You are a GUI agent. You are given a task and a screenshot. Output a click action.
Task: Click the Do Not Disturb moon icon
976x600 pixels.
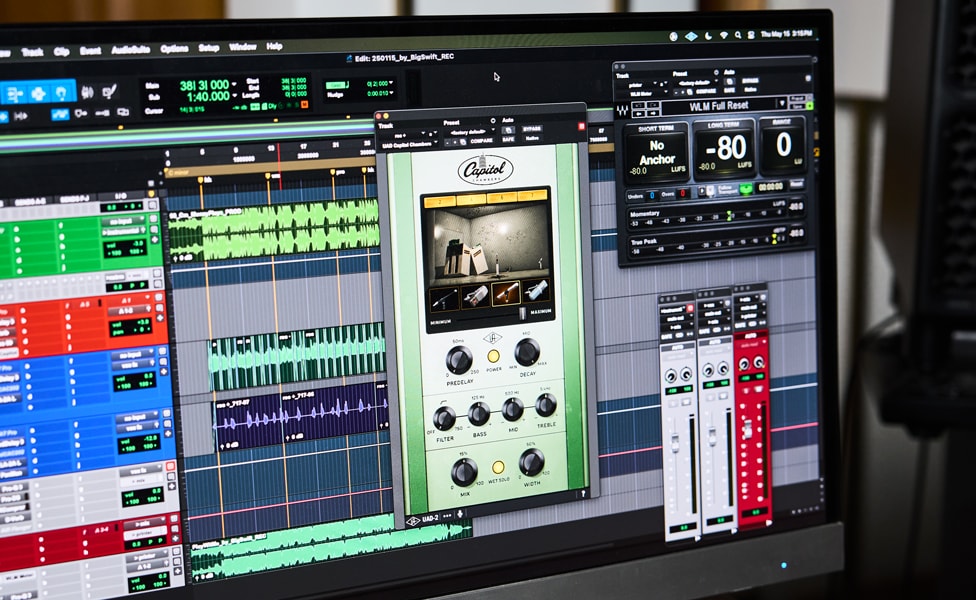[708, 36]
